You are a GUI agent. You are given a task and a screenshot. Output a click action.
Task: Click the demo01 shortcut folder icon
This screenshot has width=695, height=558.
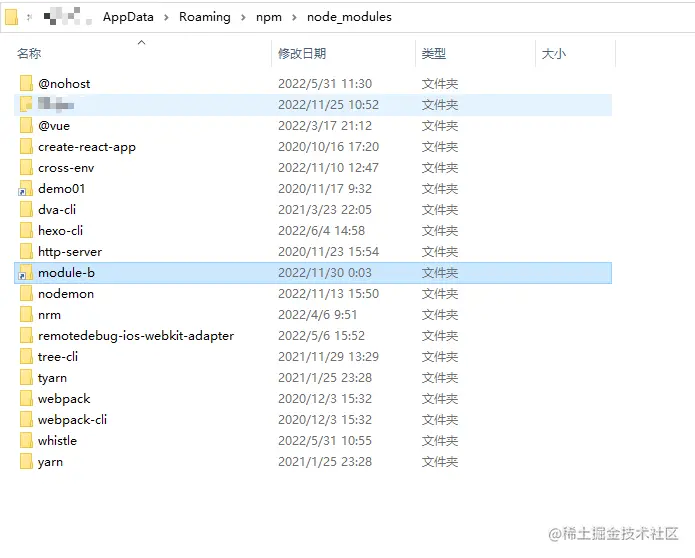(25, 188)
